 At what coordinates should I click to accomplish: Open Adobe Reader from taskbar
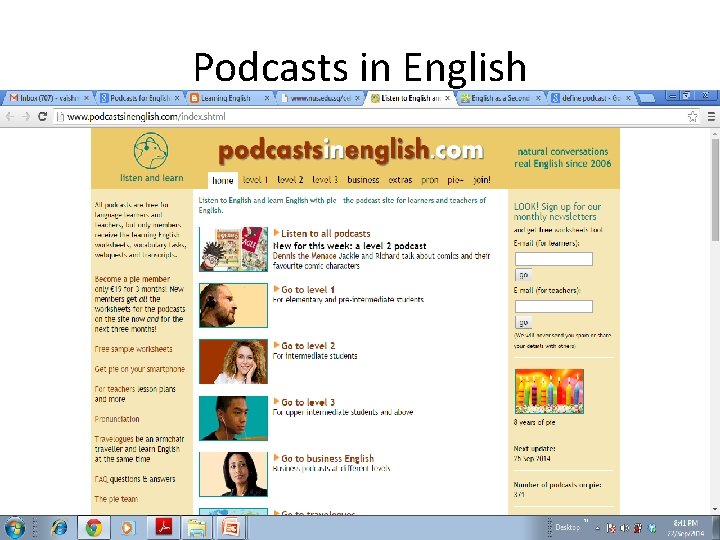[x=163, y=528]
